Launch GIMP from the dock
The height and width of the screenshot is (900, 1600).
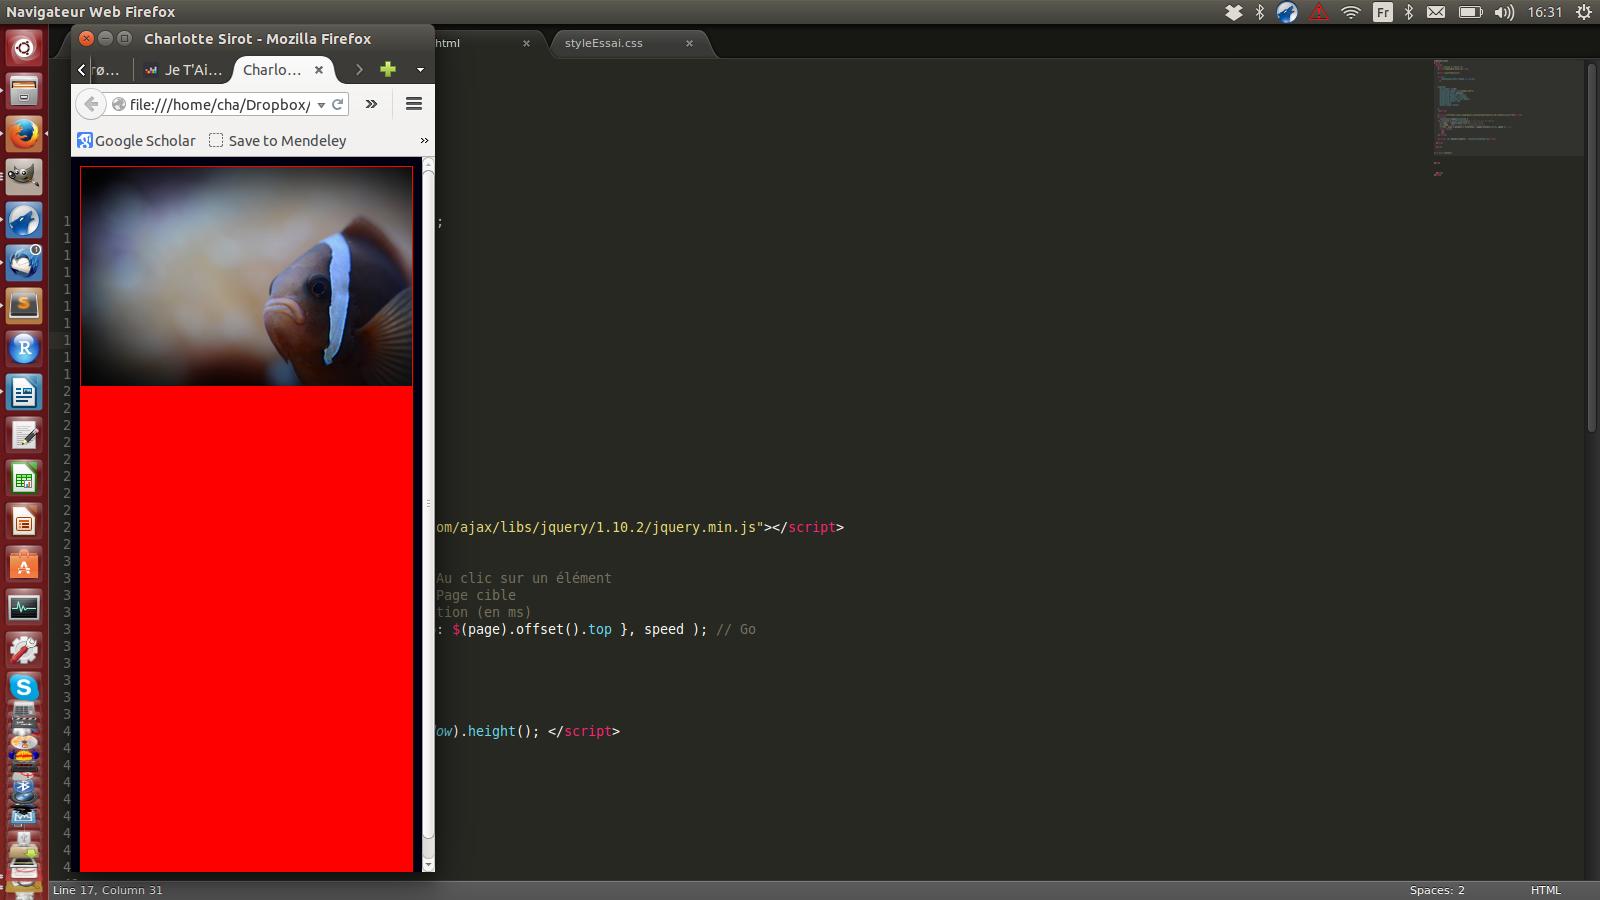pyautogui.click(x=24, y=177)
